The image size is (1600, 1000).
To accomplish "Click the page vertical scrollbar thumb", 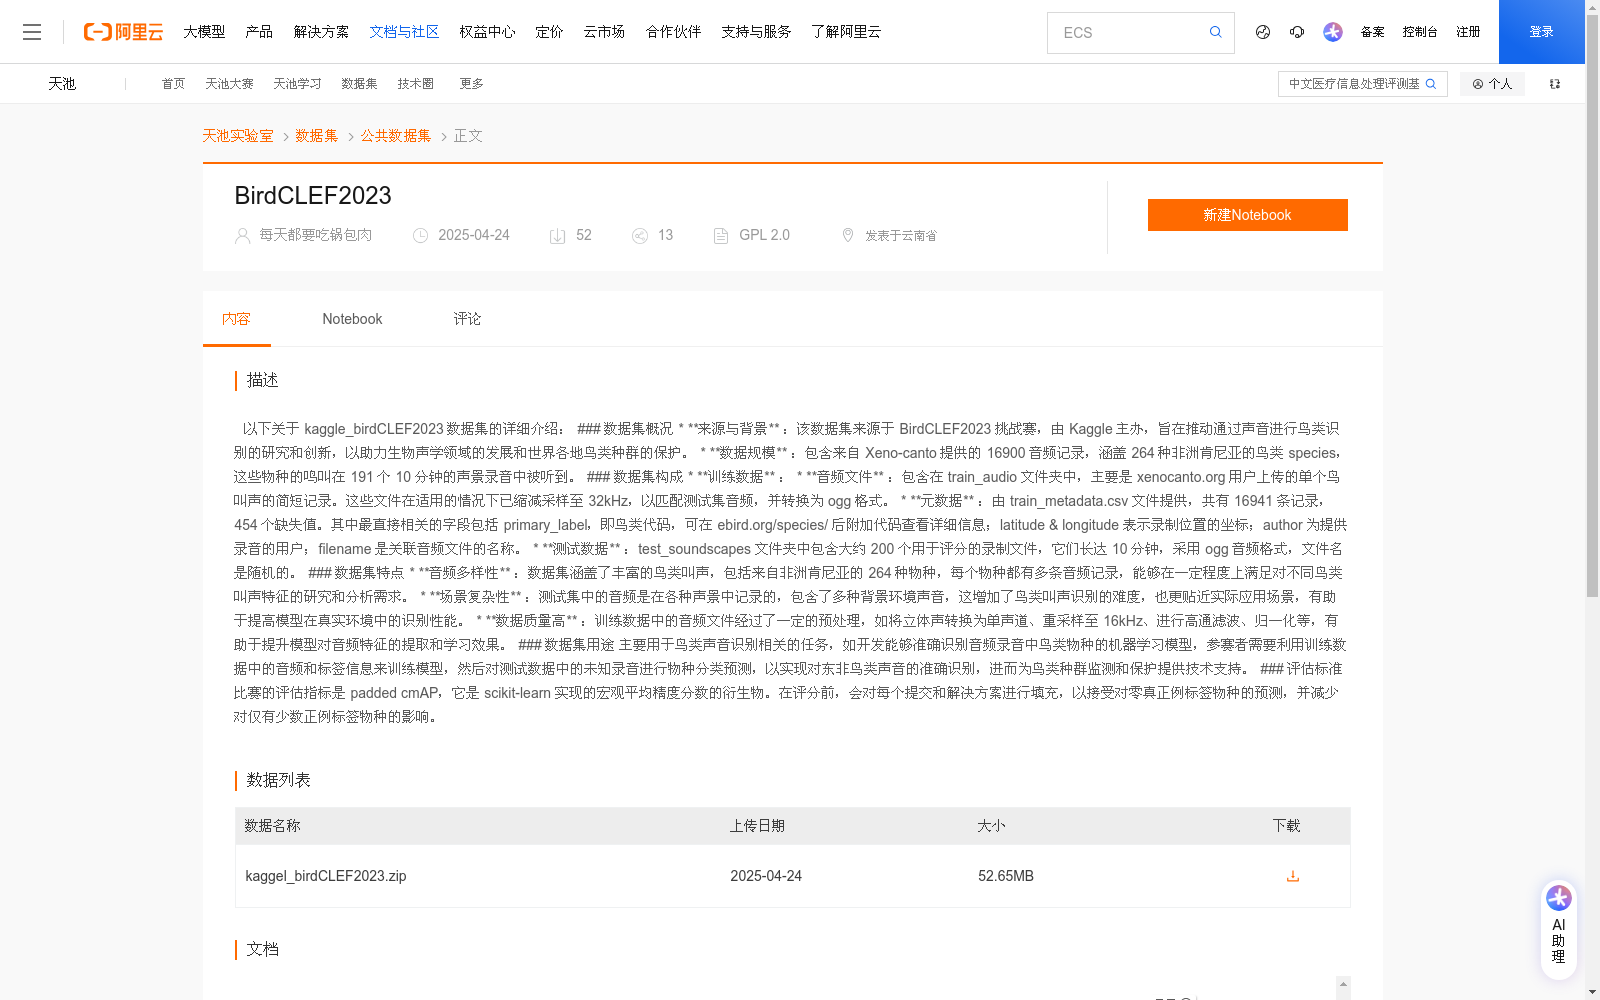I will pos(1592,306).
